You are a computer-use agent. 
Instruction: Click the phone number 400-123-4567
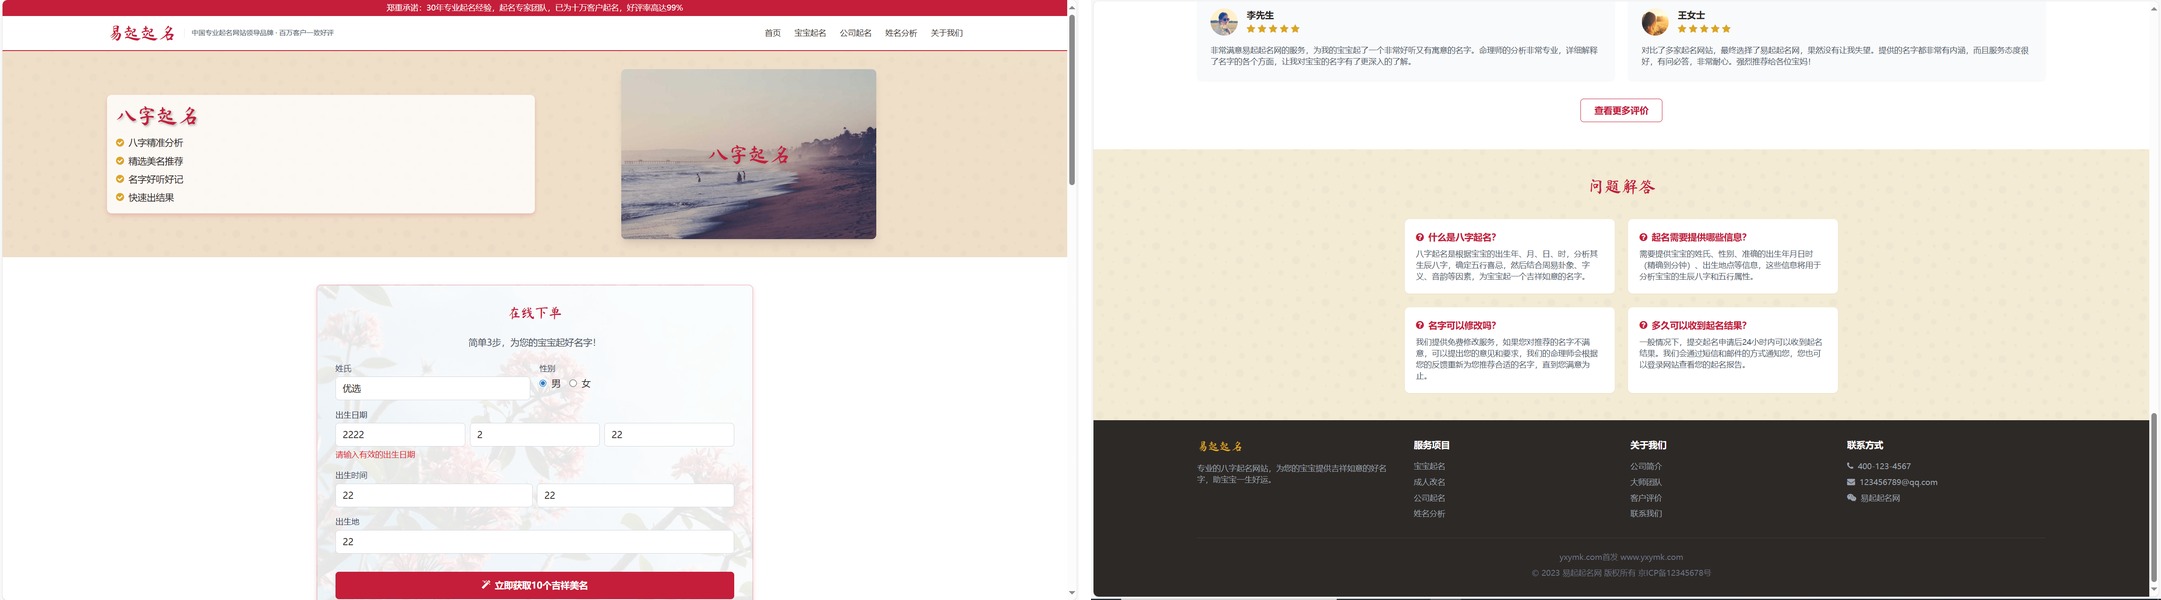[x=1884, y=466]
